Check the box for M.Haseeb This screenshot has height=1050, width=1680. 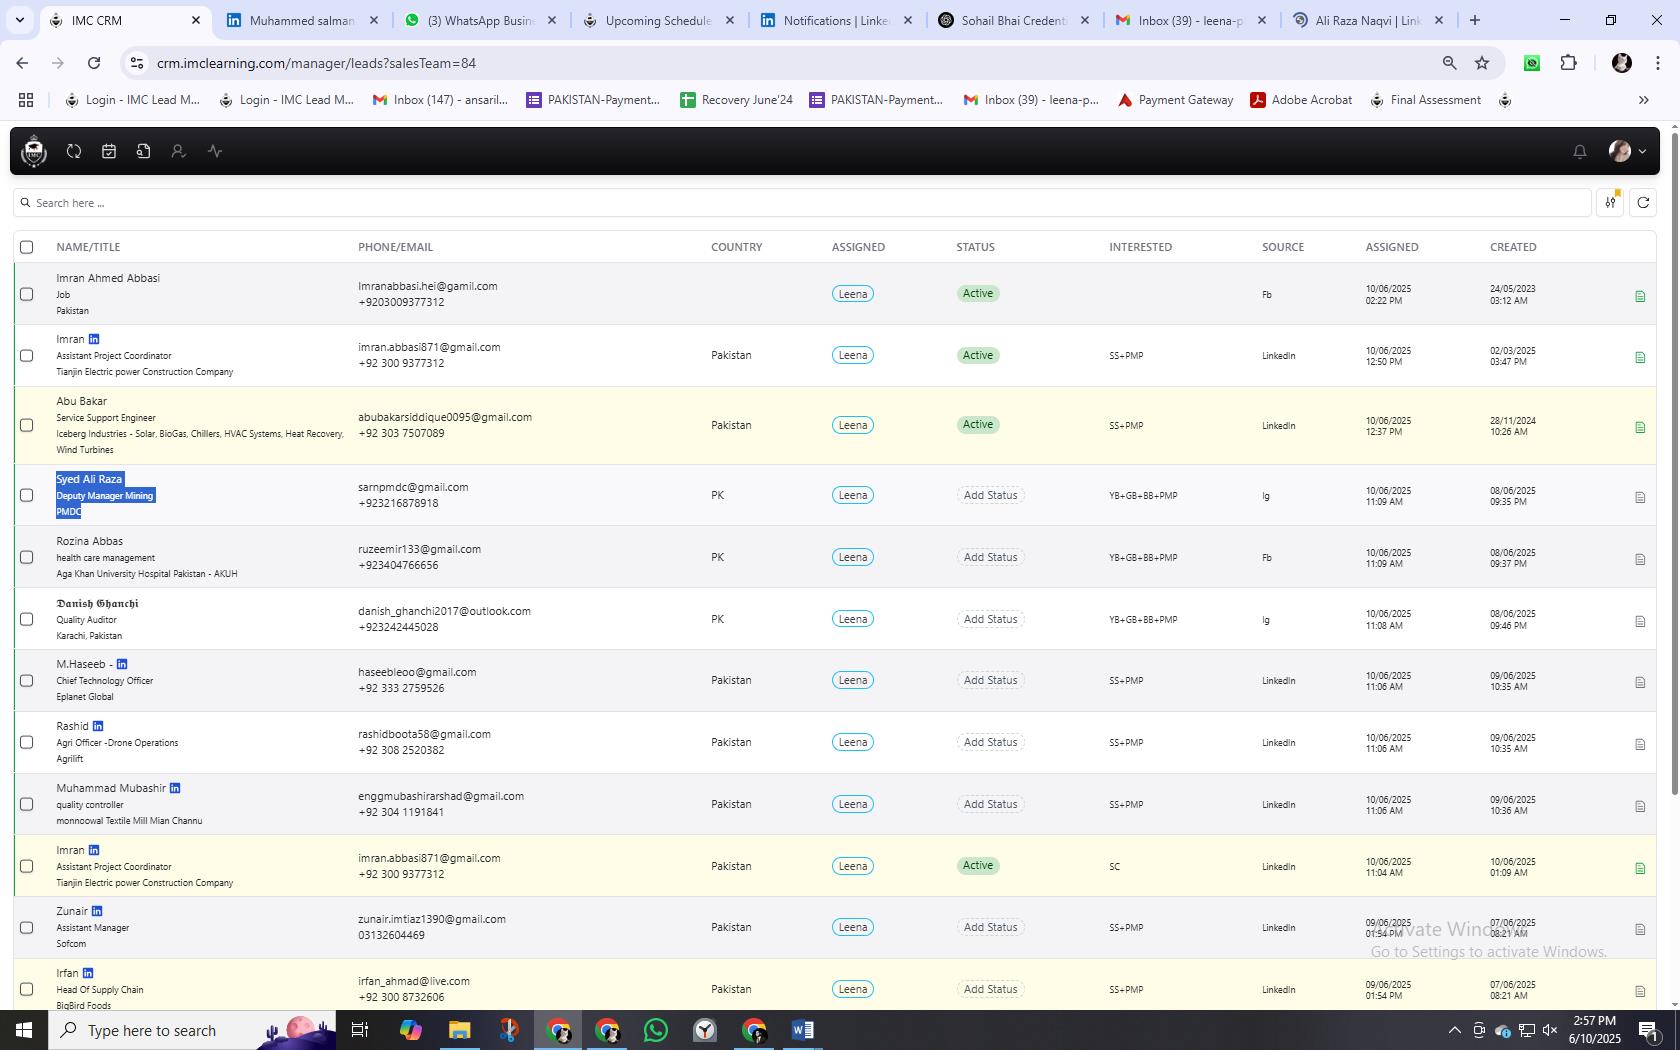(x=27, y=680)
